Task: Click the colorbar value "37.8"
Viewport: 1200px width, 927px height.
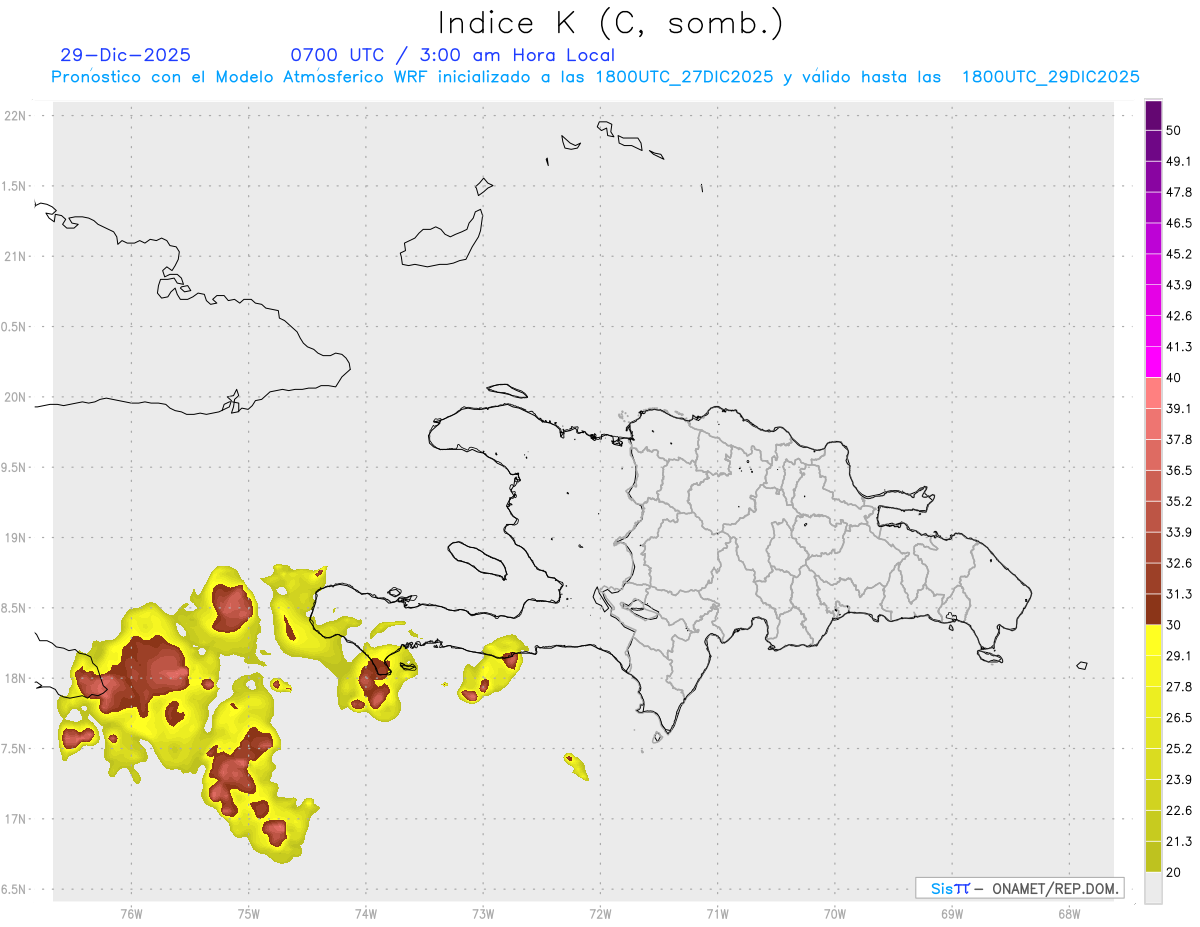Action: coord(1179,440)
